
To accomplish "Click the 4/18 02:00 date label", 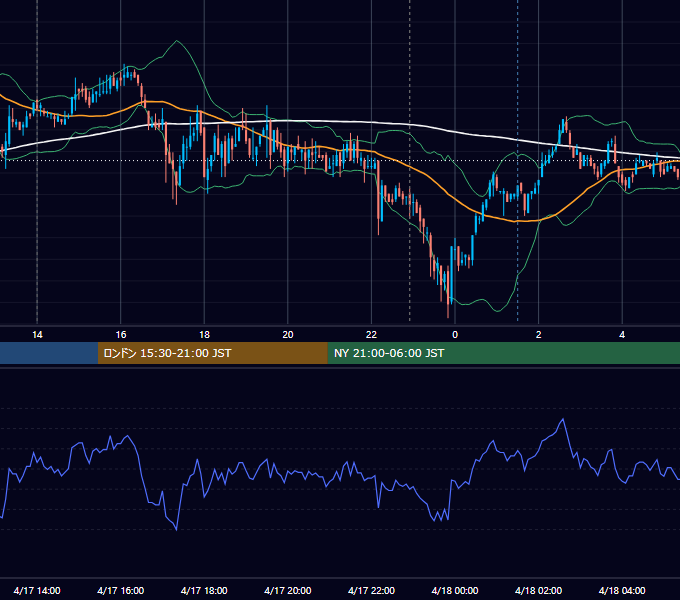I will click(x=538, y=590).
